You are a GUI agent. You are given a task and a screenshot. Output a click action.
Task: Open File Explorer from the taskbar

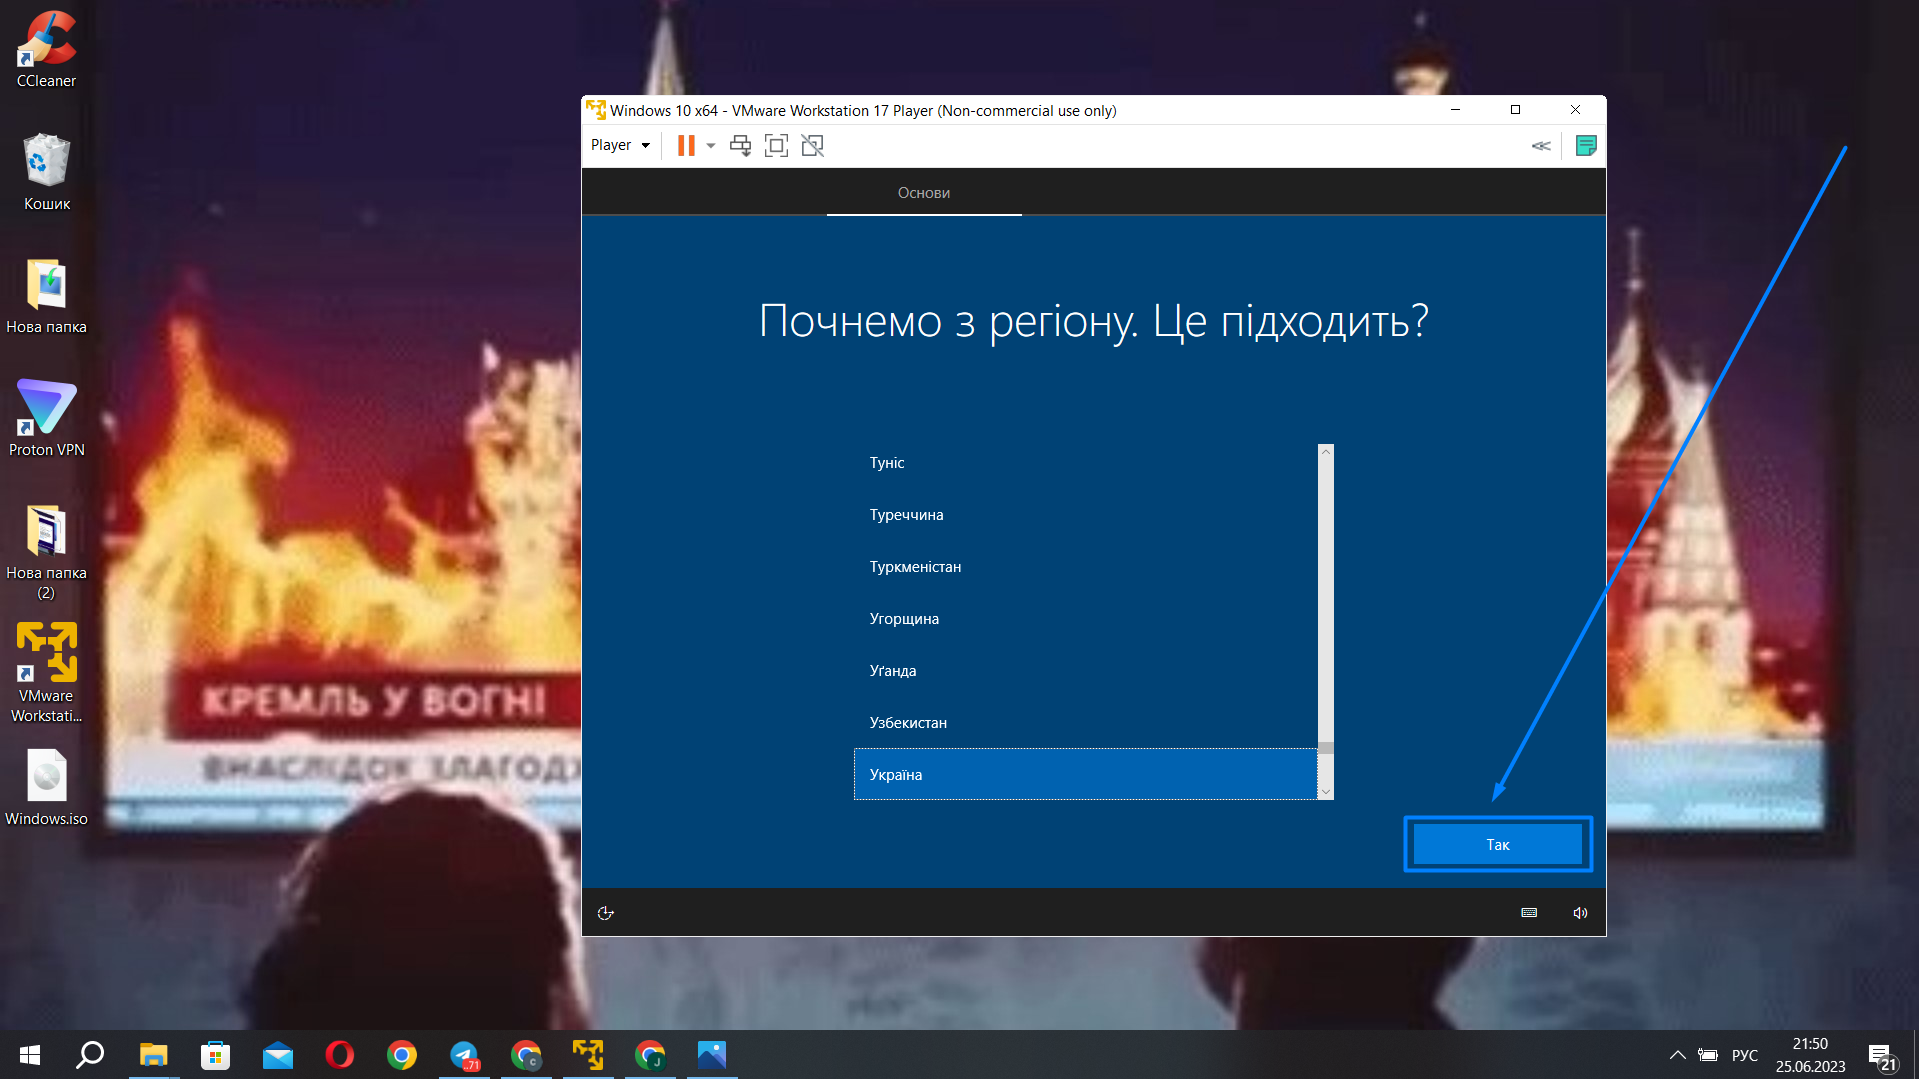pyautogui.click(x=153, y=1055)
